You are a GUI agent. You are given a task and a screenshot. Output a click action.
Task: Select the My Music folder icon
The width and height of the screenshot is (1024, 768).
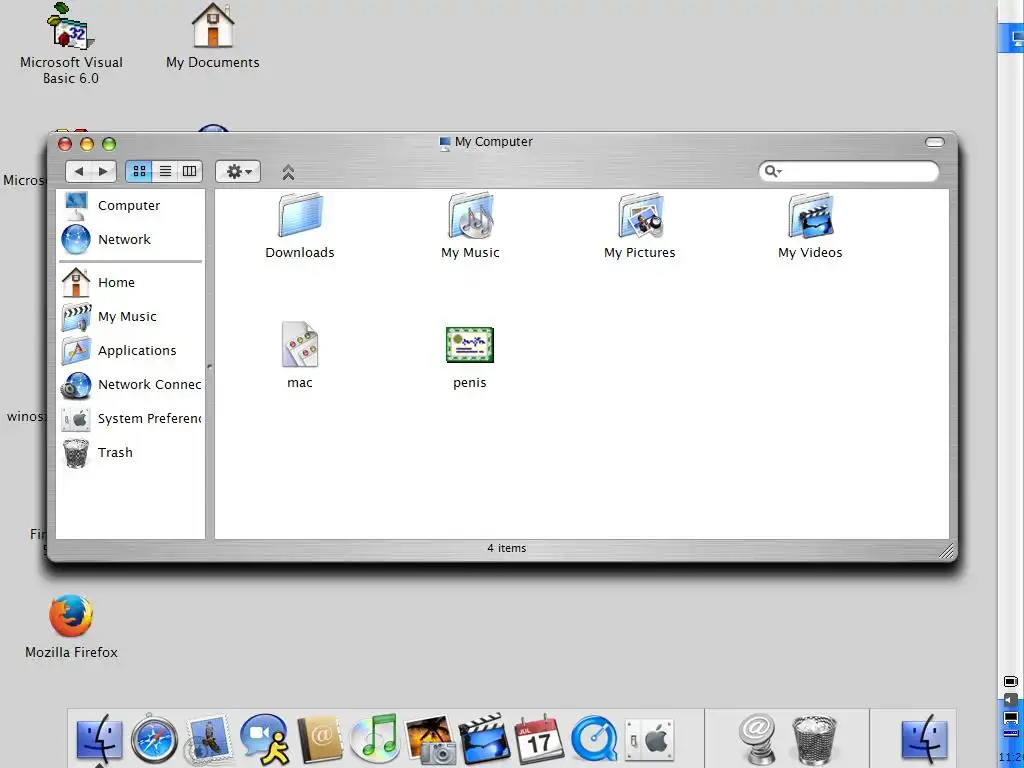tap(470, 215)
